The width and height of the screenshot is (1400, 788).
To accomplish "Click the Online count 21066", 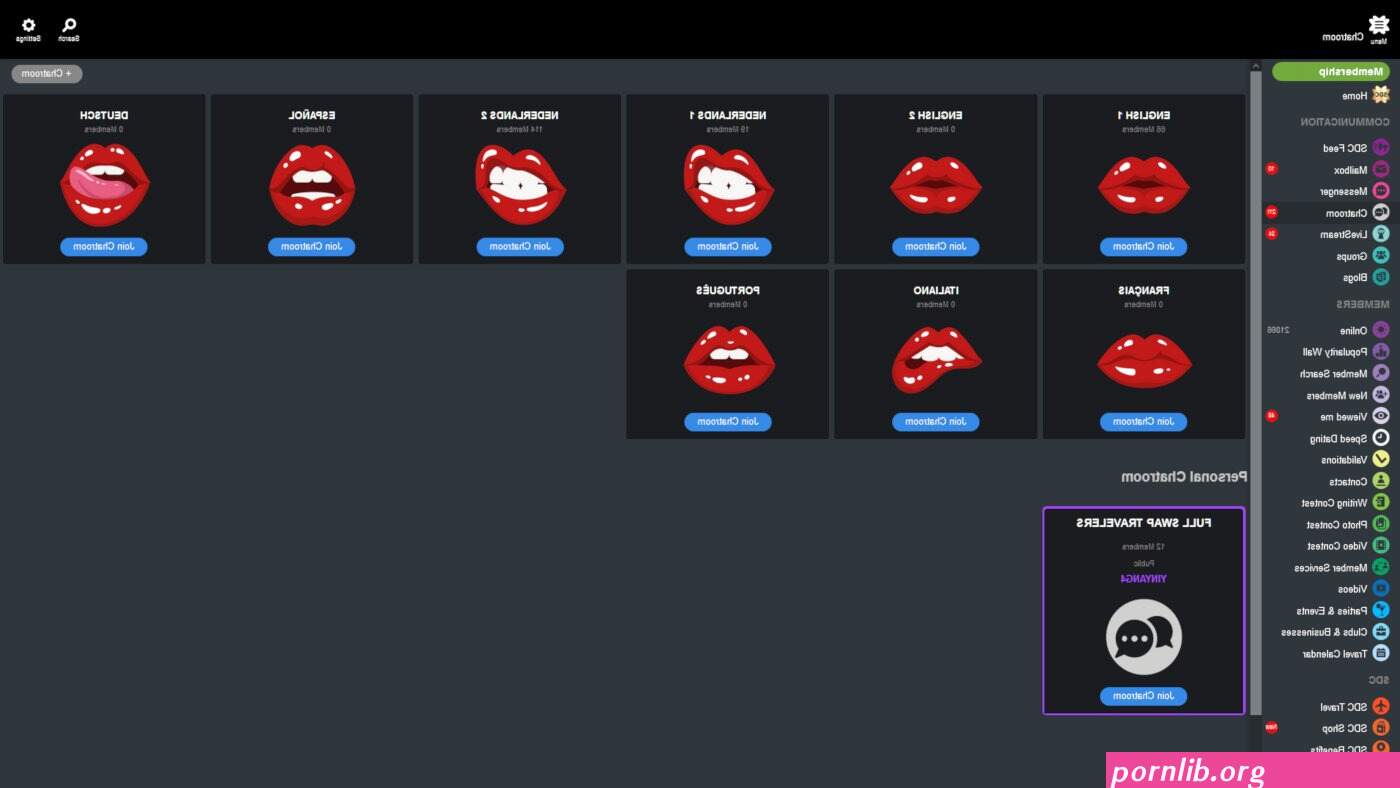I will tap(1279, 330).
